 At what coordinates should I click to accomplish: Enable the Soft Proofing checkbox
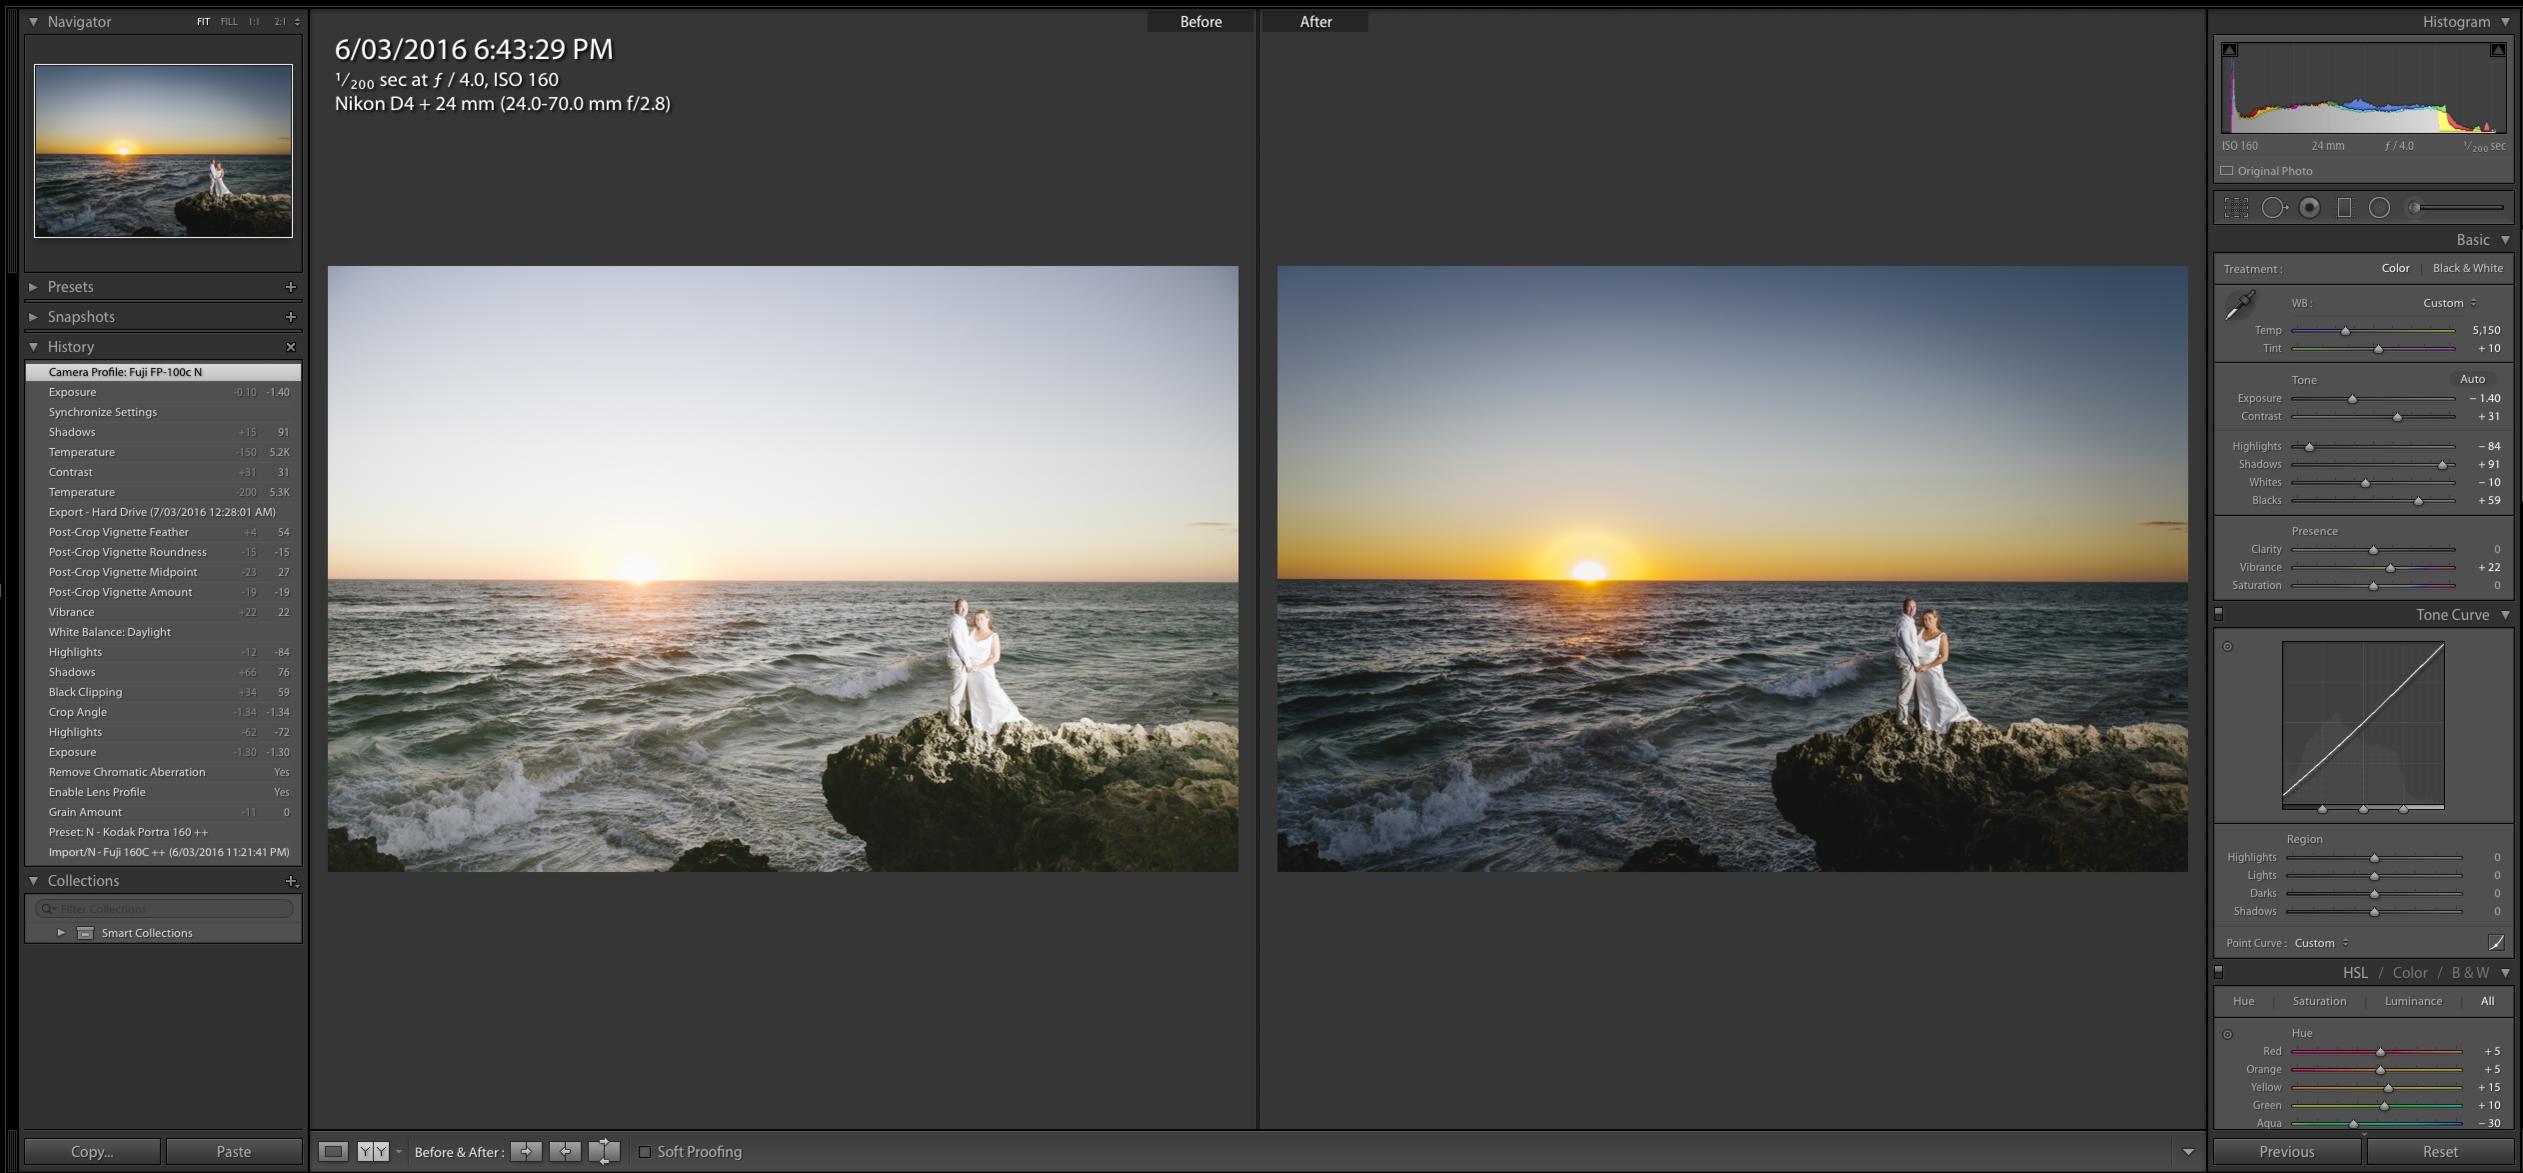(645, 1152)
